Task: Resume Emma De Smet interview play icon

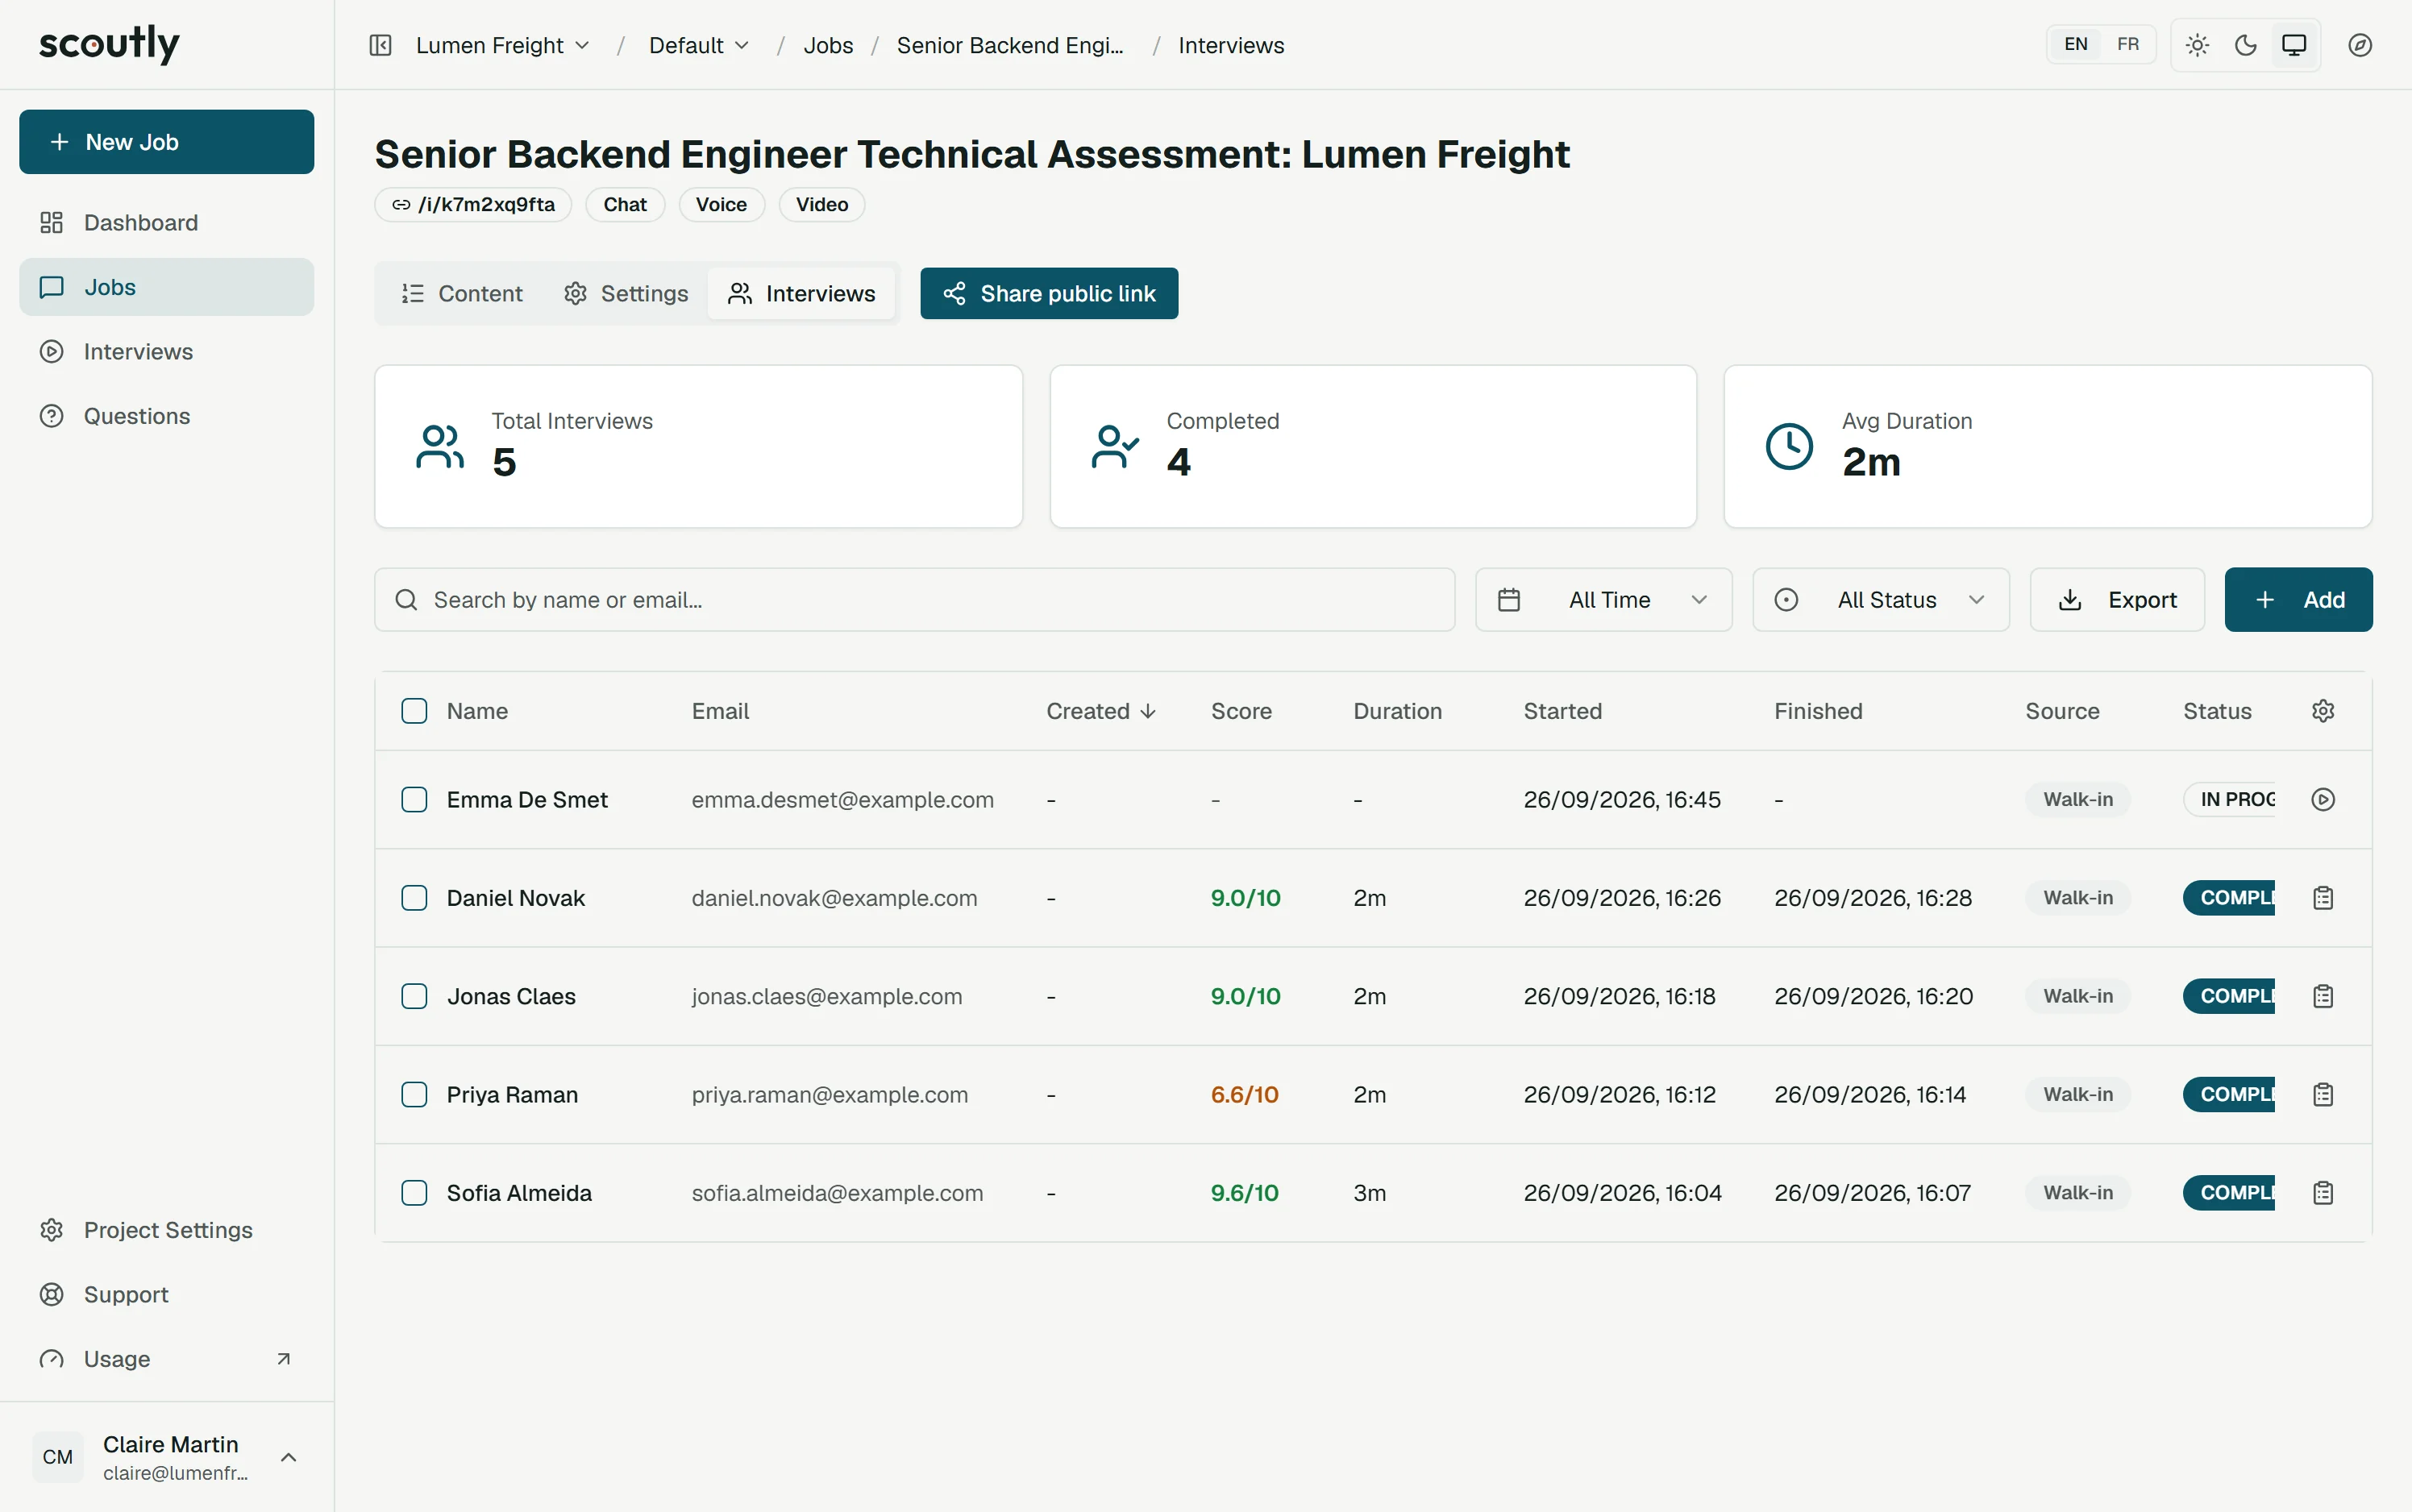Action: pyautogui.click(x=2323, y=799)
